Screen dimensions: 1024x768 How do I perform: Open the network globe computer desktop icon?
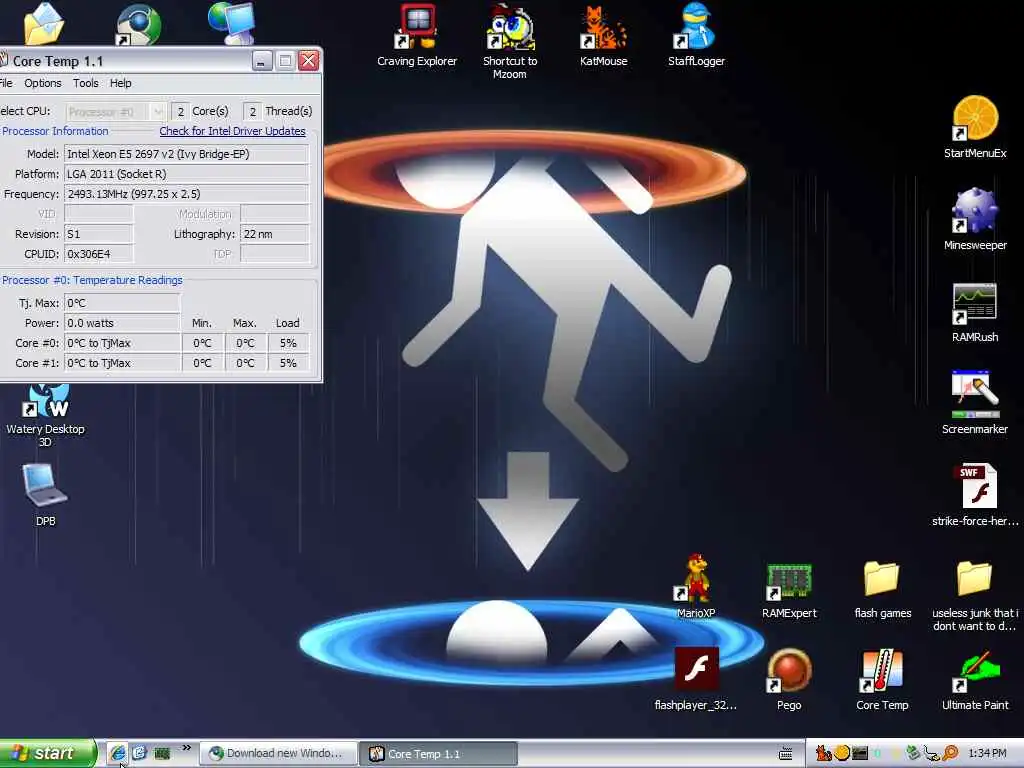231,22
